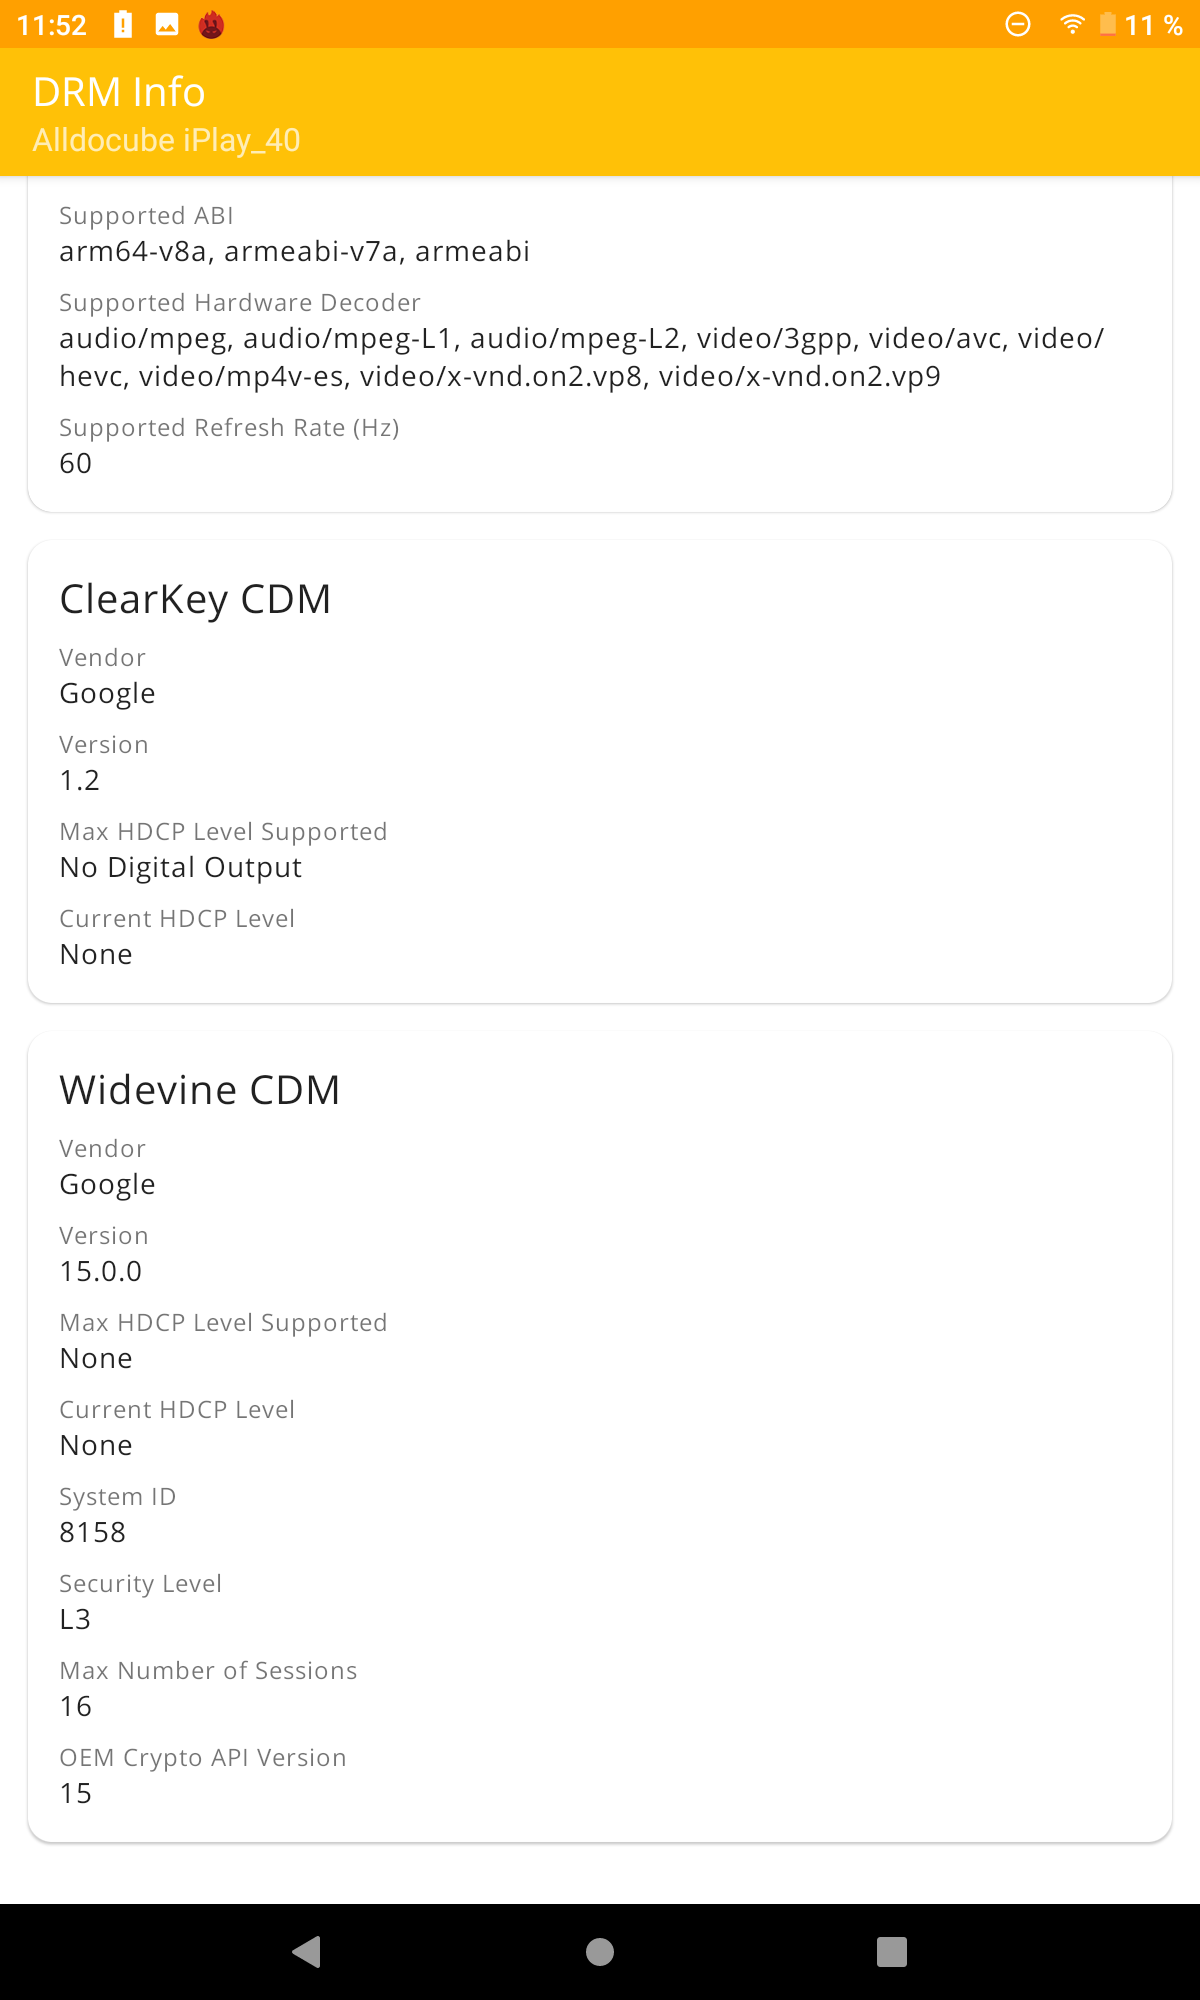Select the Supported Hardware Decoder list text
Screen dimensions: 1200x2000
(x=582, y=357)
